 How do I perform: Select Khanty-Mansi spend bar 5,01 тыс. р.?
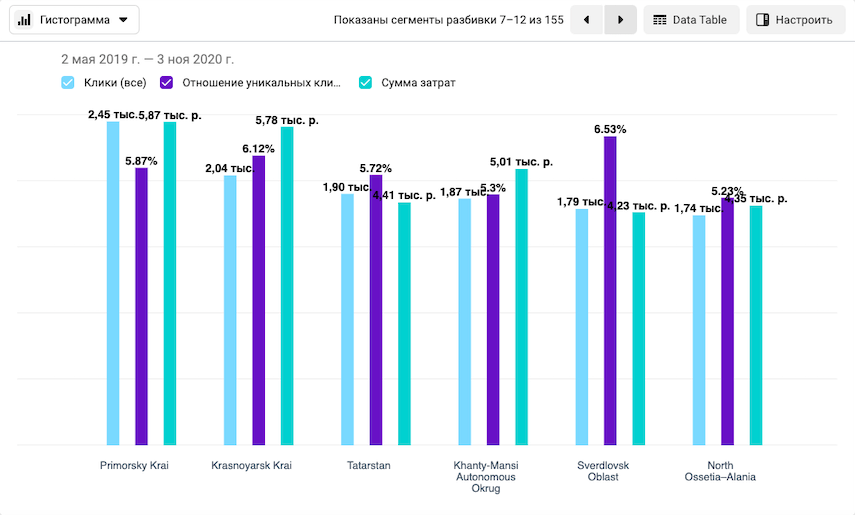coord(521,307)
